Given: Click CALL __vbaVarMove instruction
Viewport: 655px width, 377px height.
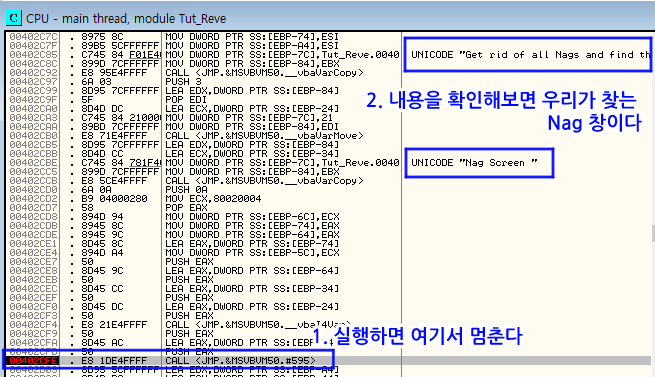Looking at the screenshot, I should pos(264,136).
